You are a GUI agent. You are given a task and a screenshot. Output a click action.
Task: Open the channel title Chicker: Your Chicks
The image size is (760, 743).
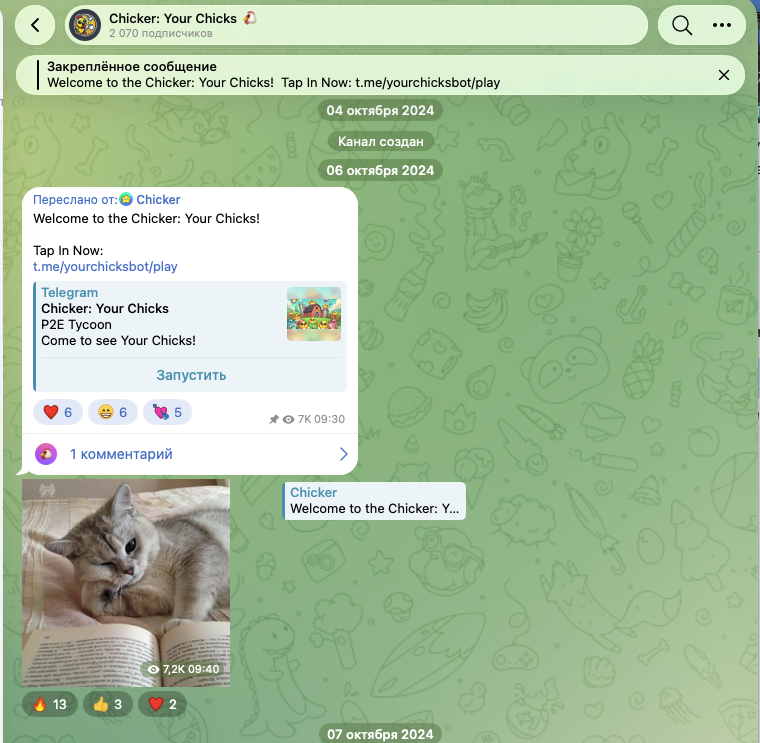pos(173,18)
